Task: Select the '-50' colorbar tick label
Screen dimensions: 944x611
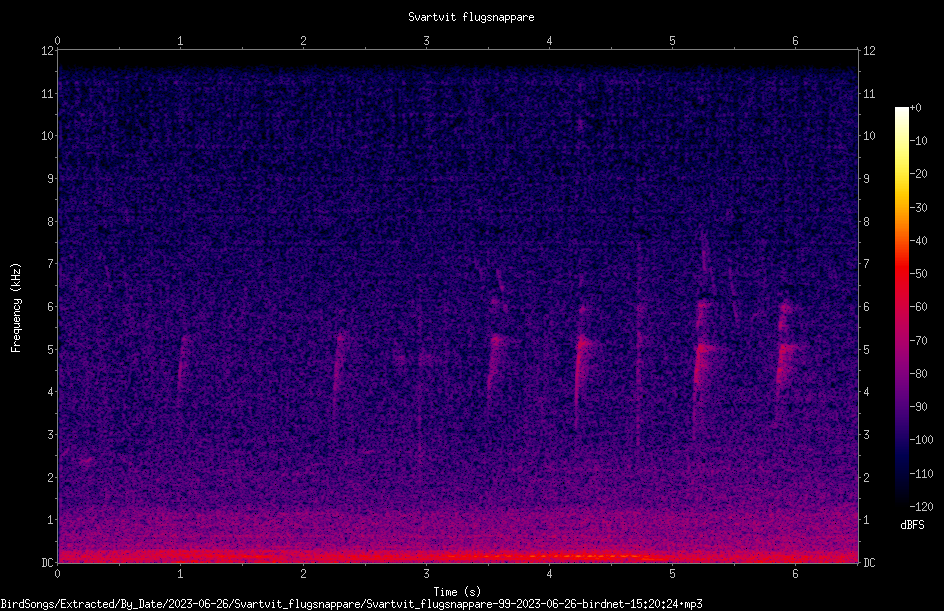Action: click(918, 274)
